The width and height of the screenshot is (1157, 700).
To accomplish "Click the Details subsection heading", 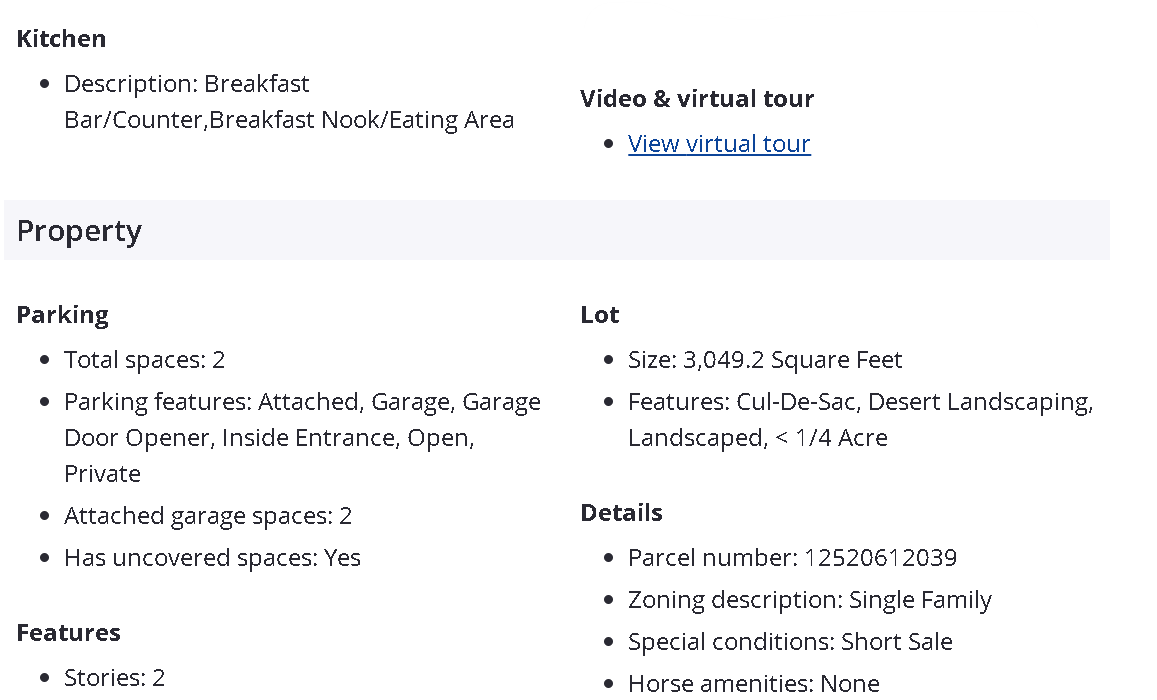I will coord(621,513).
